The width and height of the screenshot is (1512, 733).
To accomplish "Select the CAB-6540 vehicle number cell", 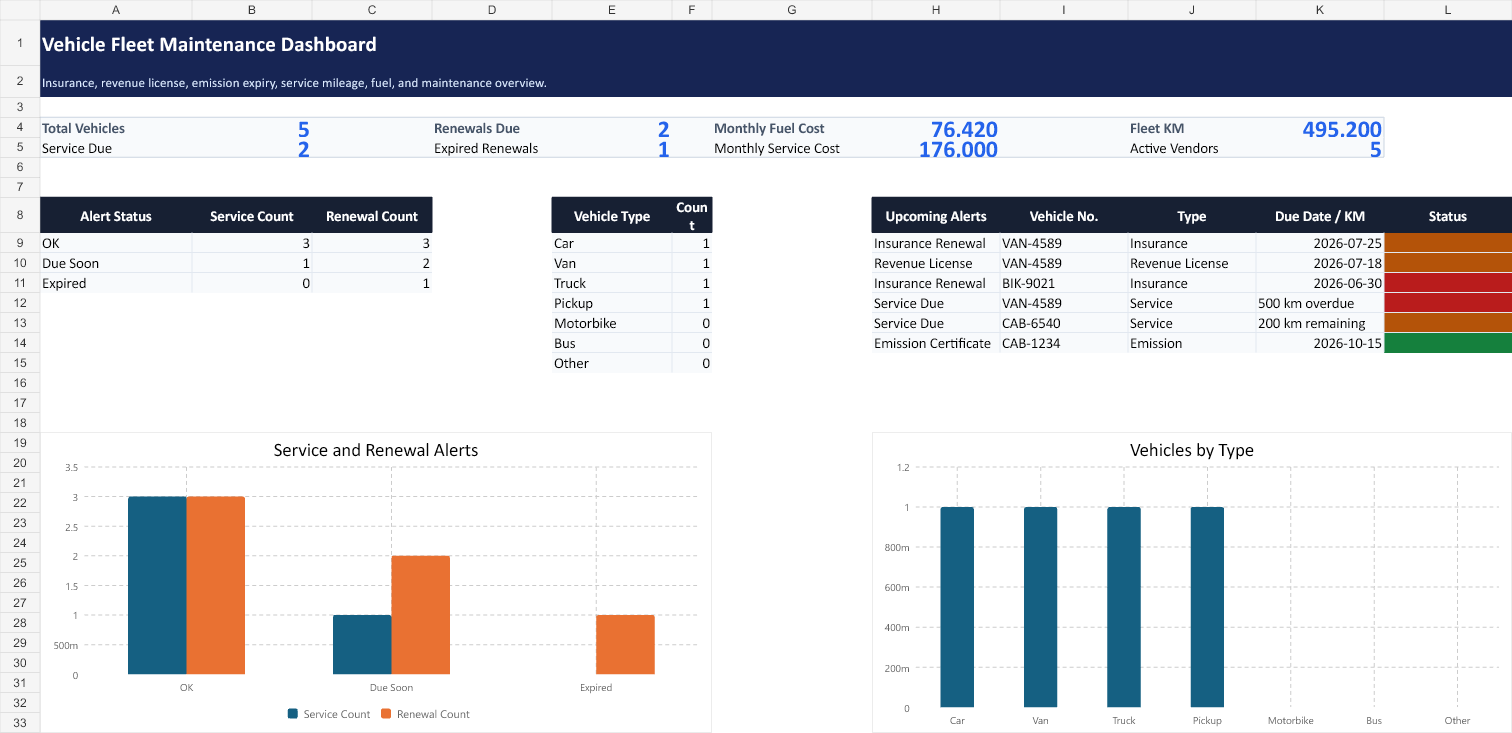I will (x=1064, y=323).
